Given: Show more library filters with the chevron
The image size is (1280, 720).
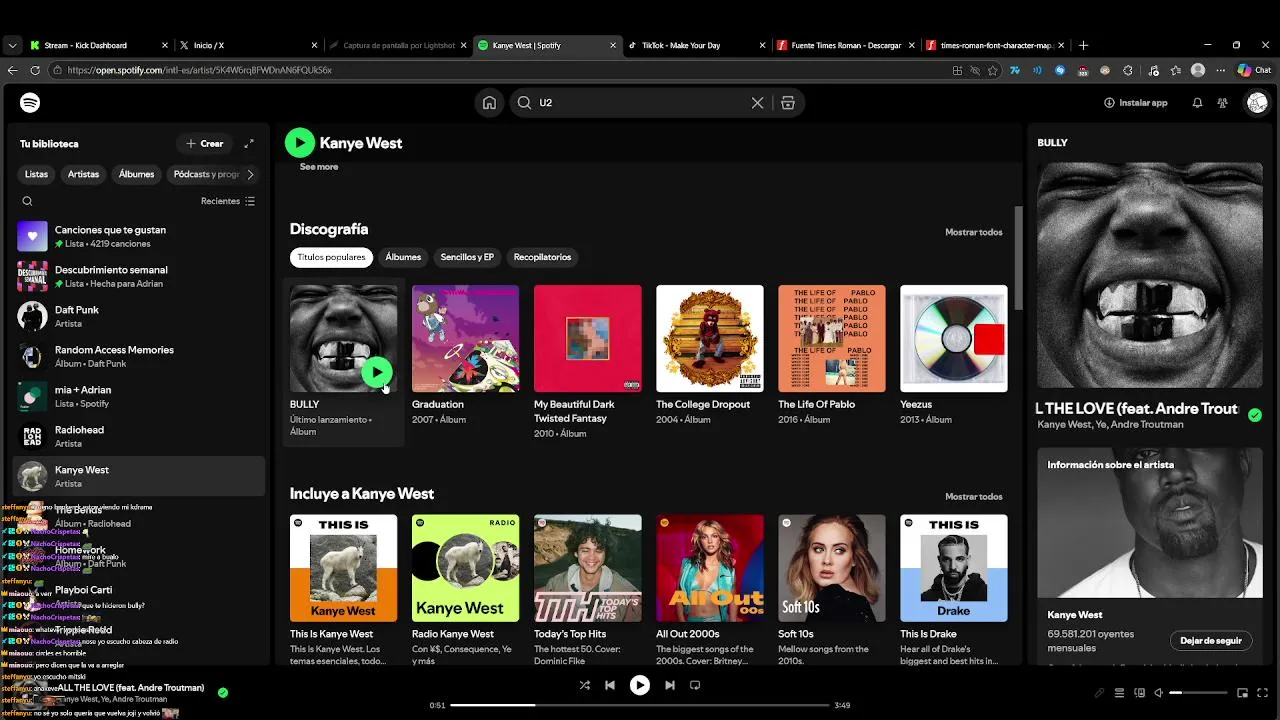Looking at the screenshot, I should tap(250, 174).
